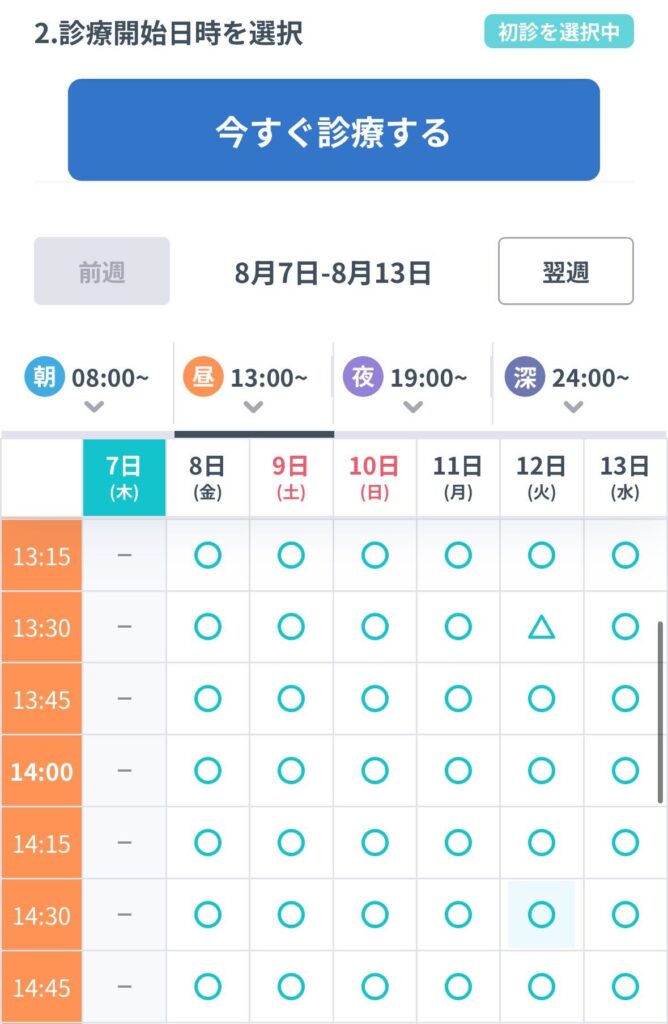Tap the 初診を選択中 badge
668x1024 pixels.
point(559,31)
